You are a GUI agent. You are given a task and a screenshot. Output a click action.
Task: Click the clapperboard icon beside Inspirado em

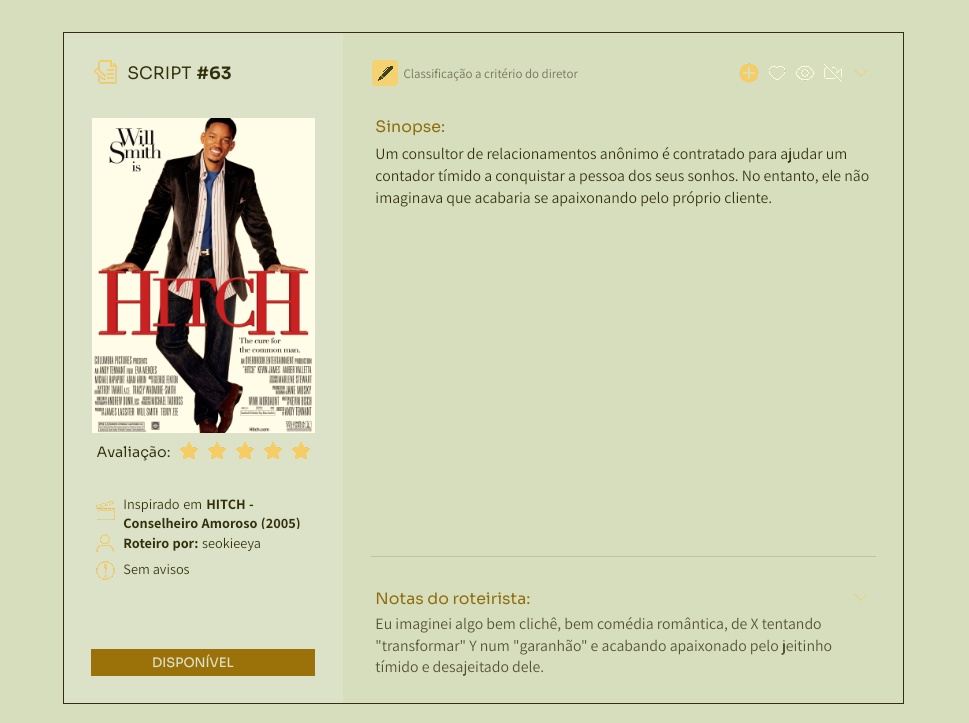point(106,510)
